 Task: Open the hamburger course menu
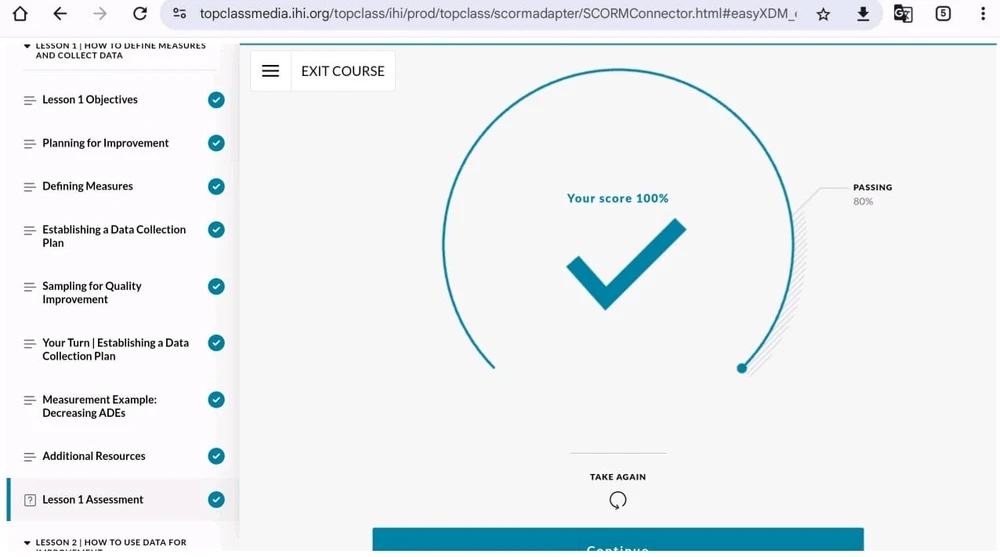pyautogui.click(x=270, y=71)
